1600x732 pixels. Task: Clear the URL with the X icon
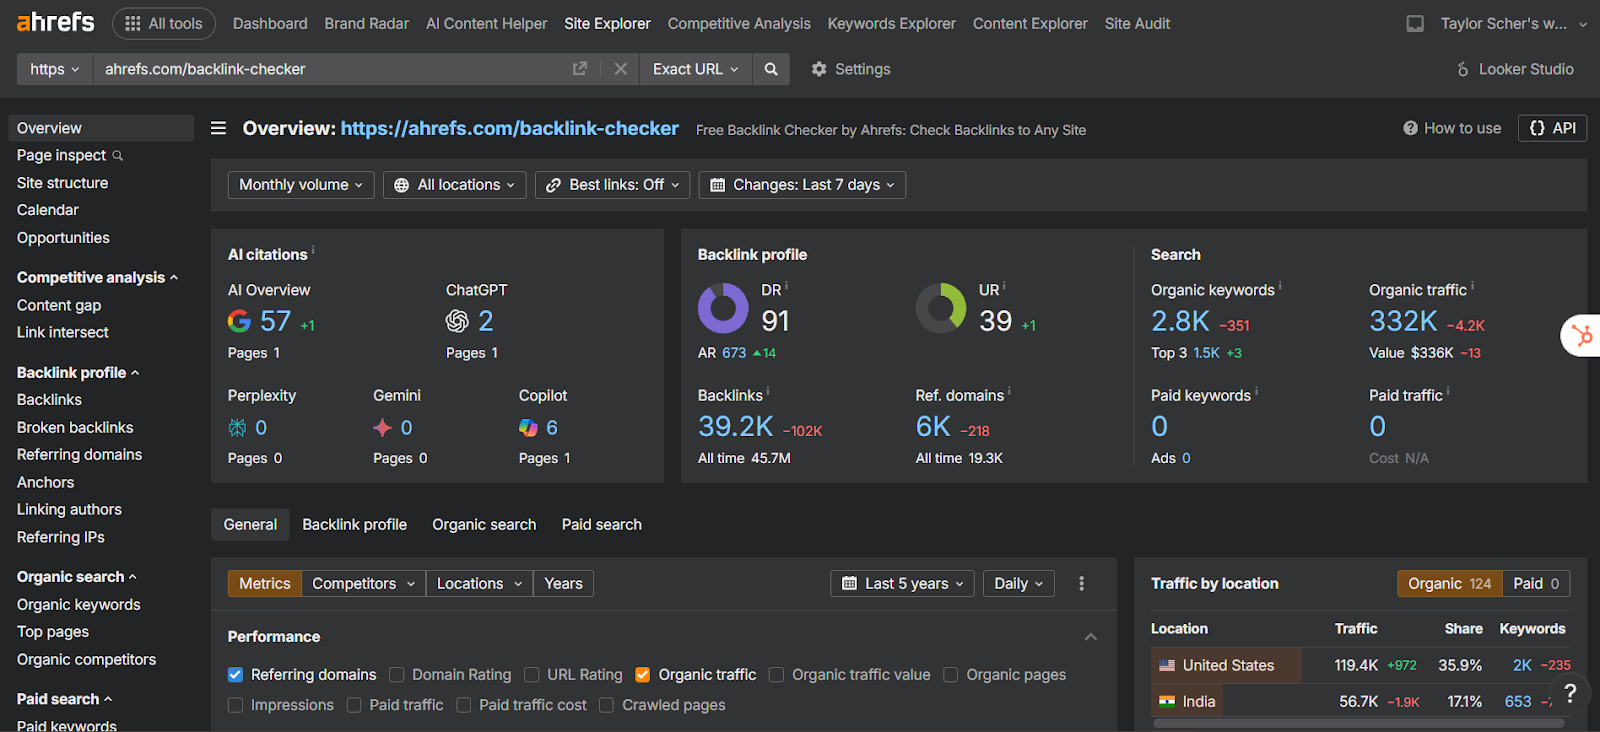(620, 69)
